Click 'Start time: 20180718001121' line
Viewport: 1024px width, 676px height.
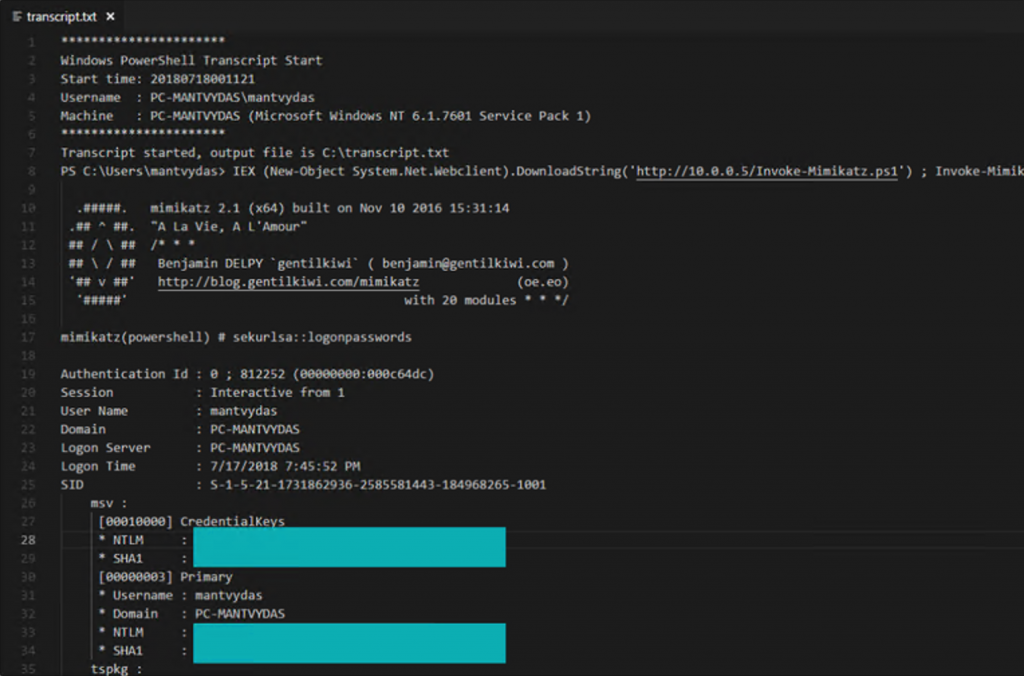point(157,79)
